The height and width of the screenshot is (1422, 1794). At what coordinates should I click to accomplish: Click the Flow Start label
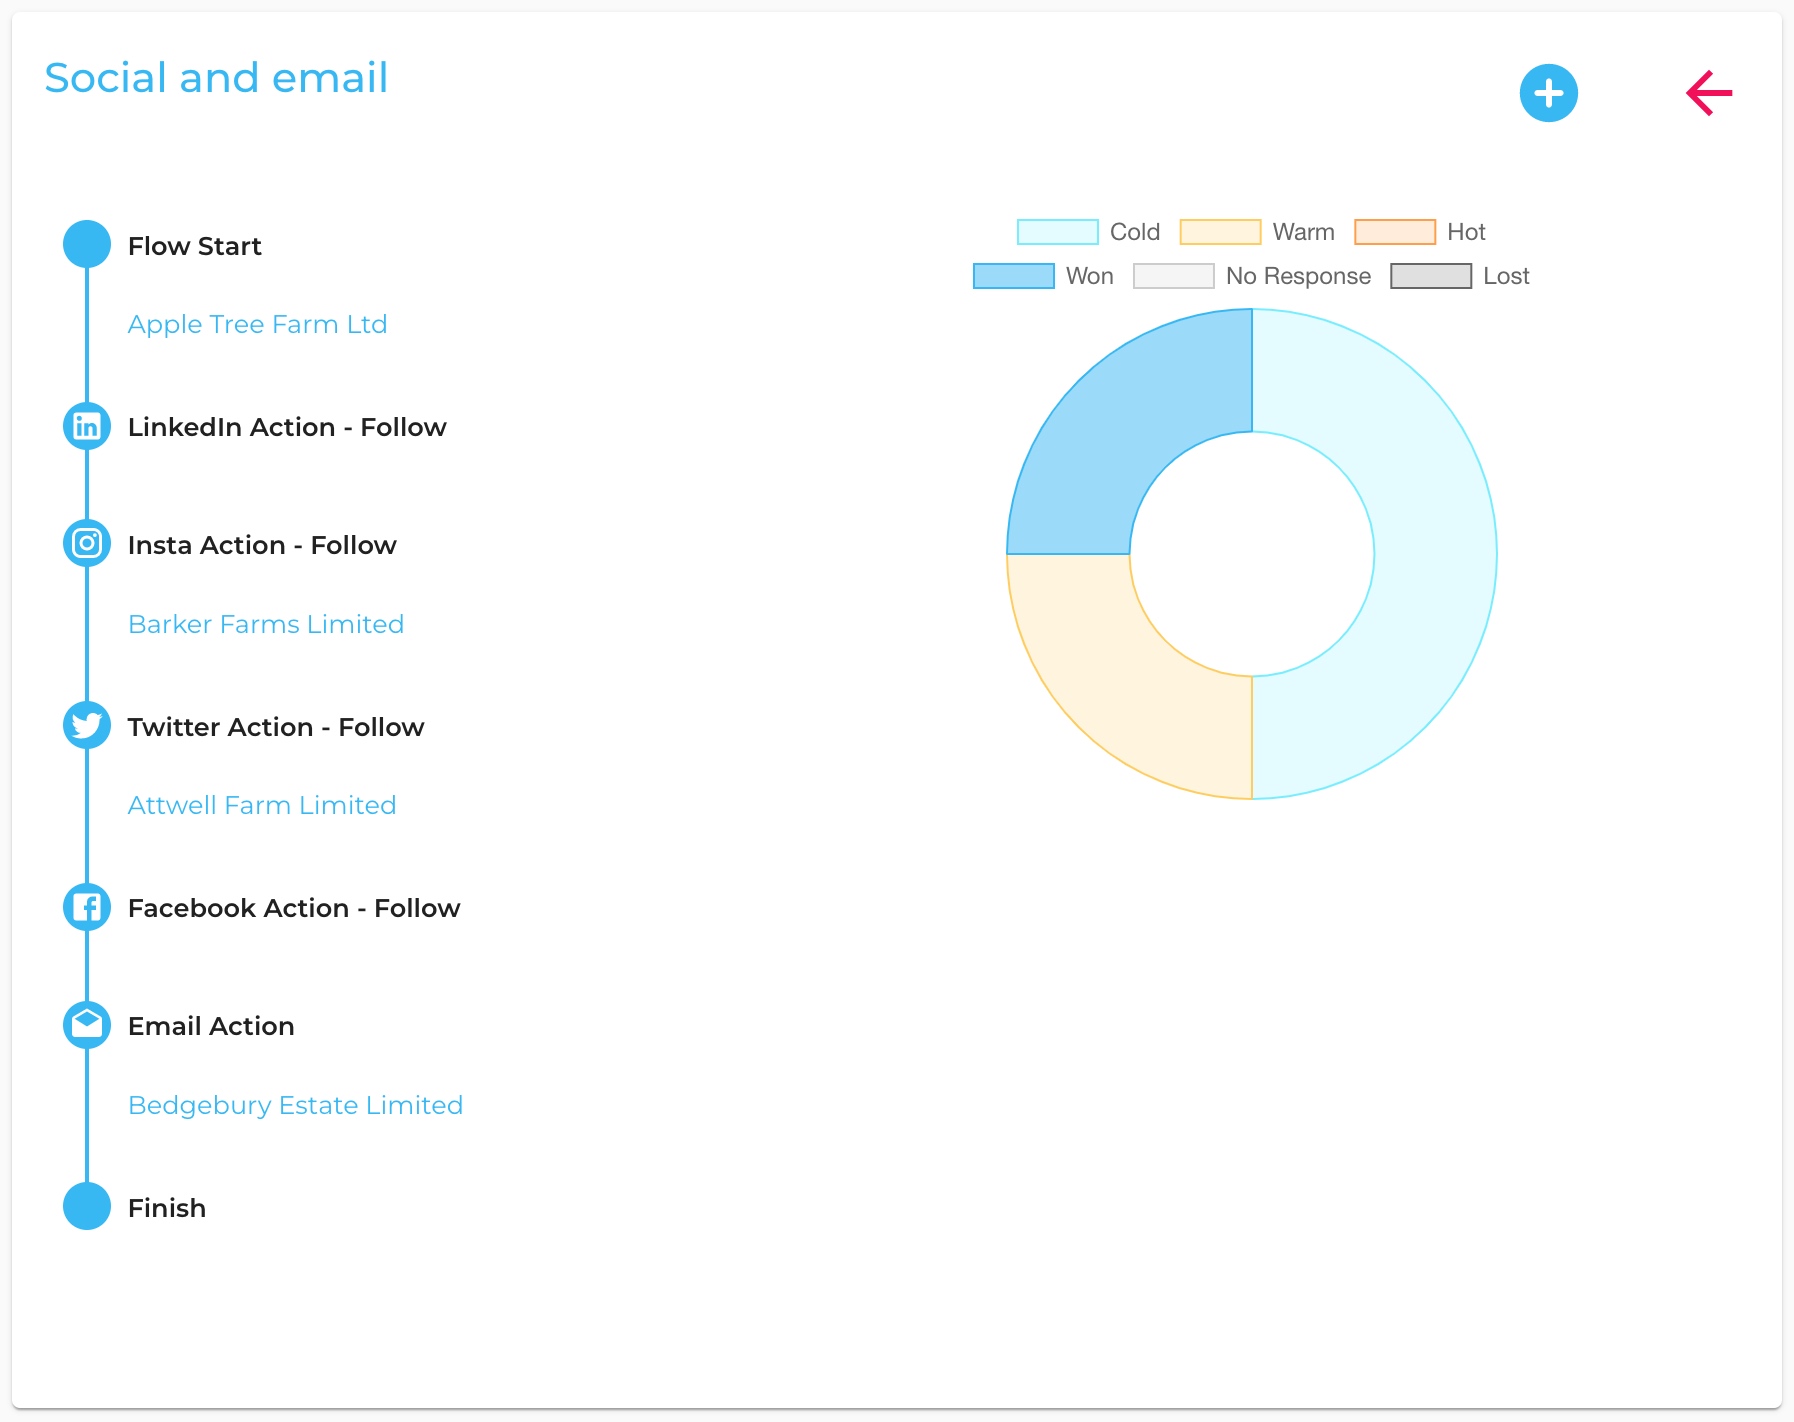point(195,246)
